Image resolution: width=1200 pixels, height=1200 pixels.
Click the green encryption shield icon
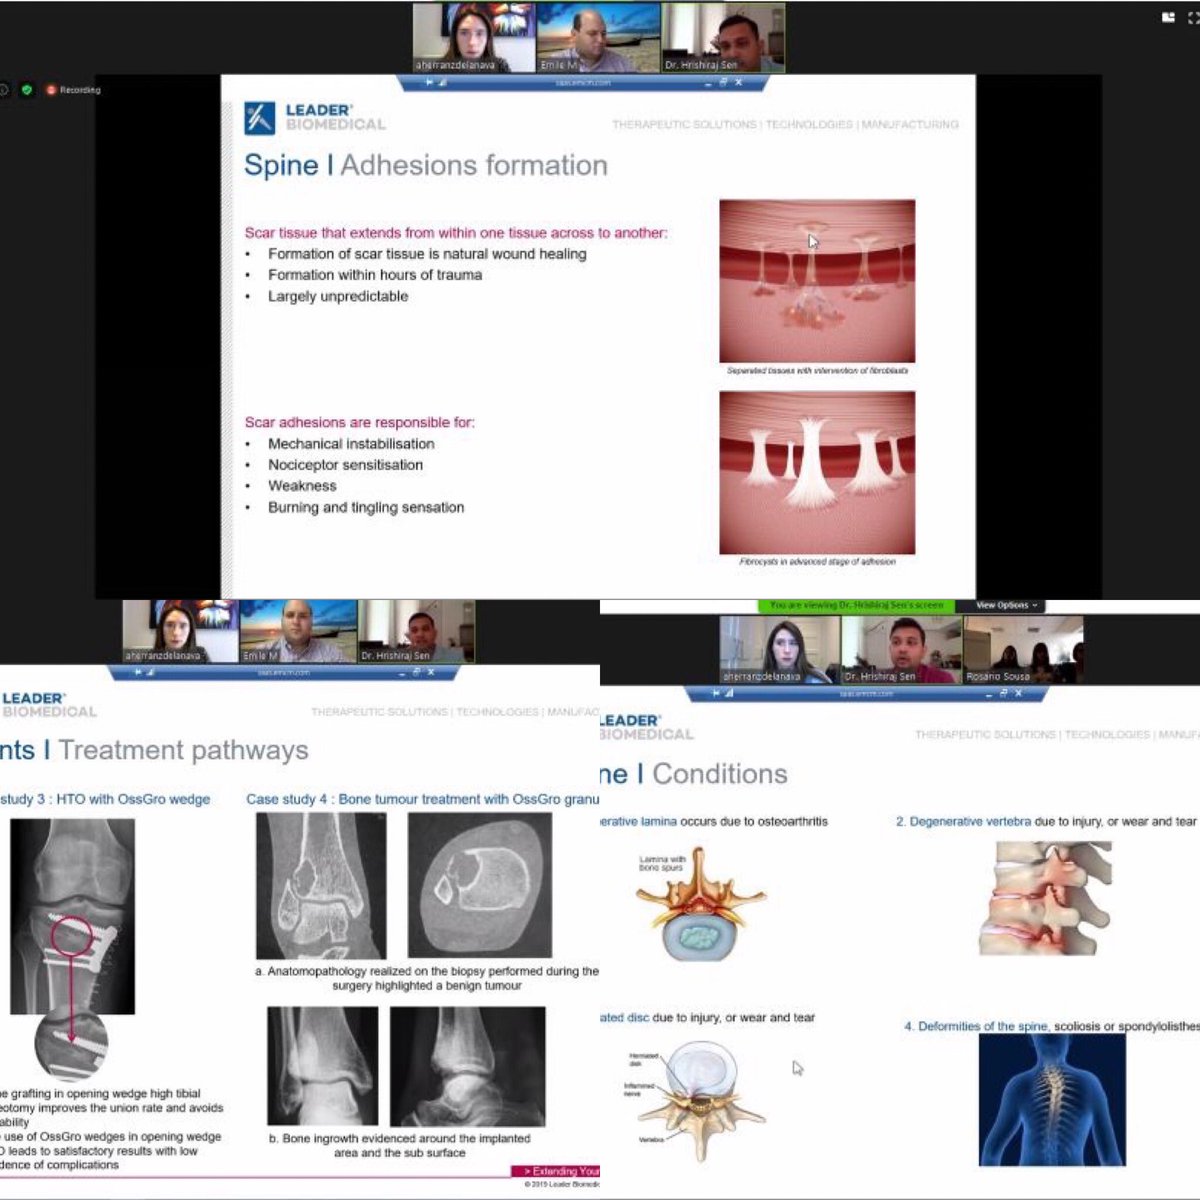[27, 90]
